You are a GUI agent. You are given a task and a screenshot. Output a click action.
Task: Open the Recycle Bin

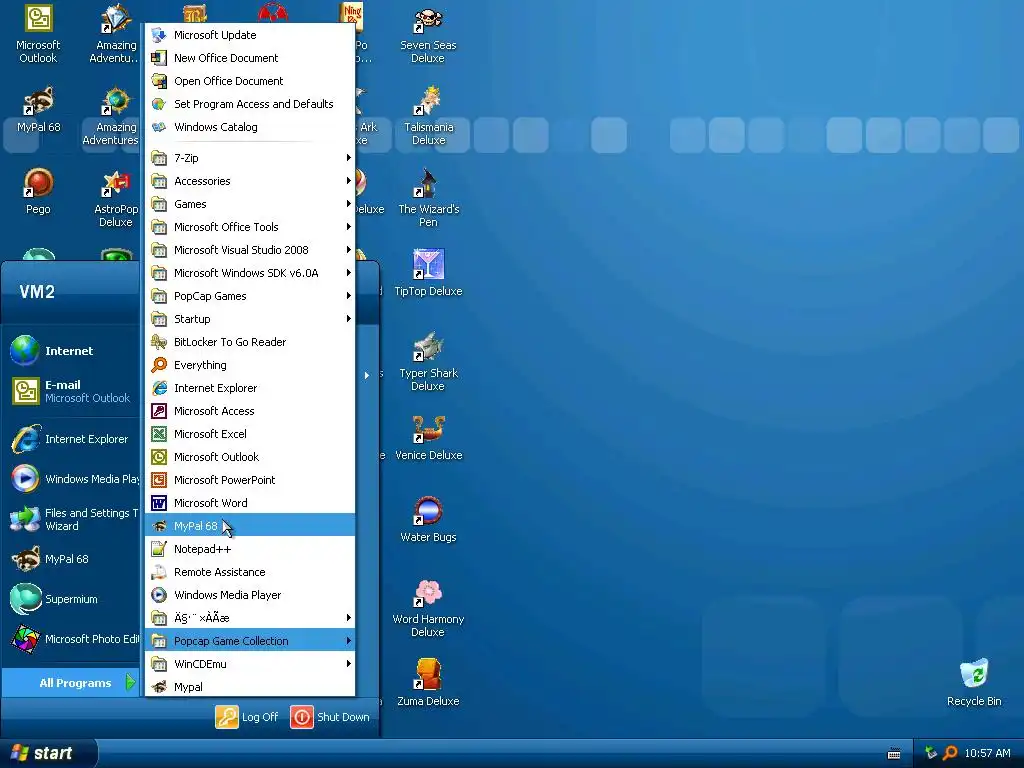974,683
